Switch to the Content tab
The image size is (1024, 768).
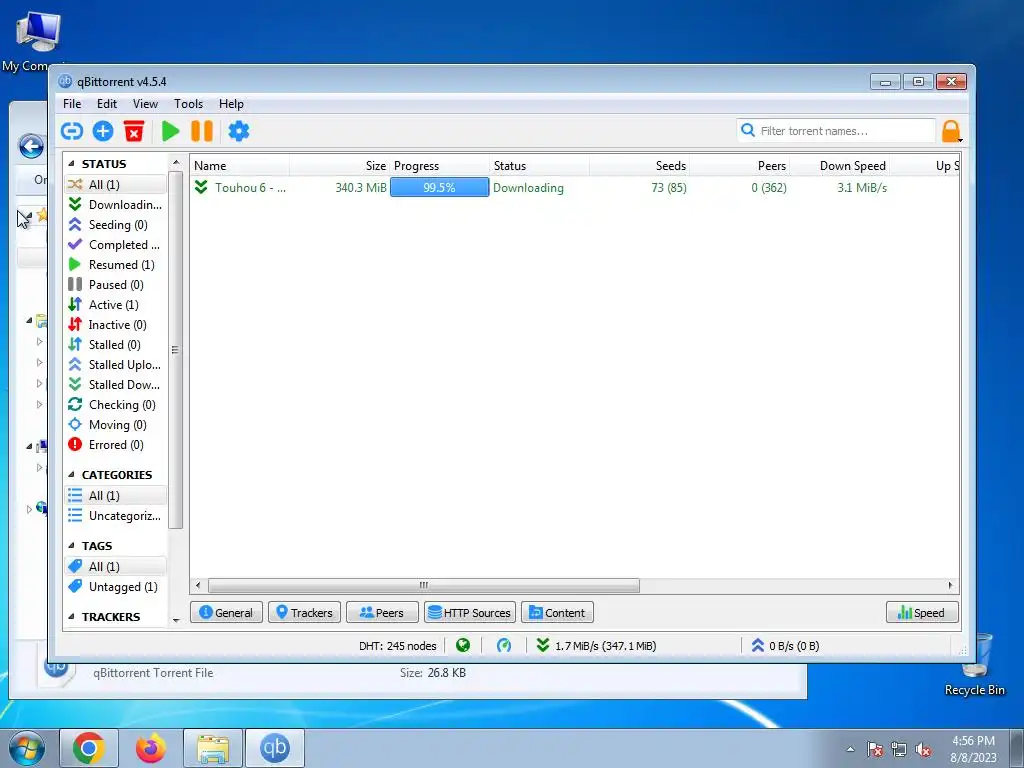(x=557, y=613)
